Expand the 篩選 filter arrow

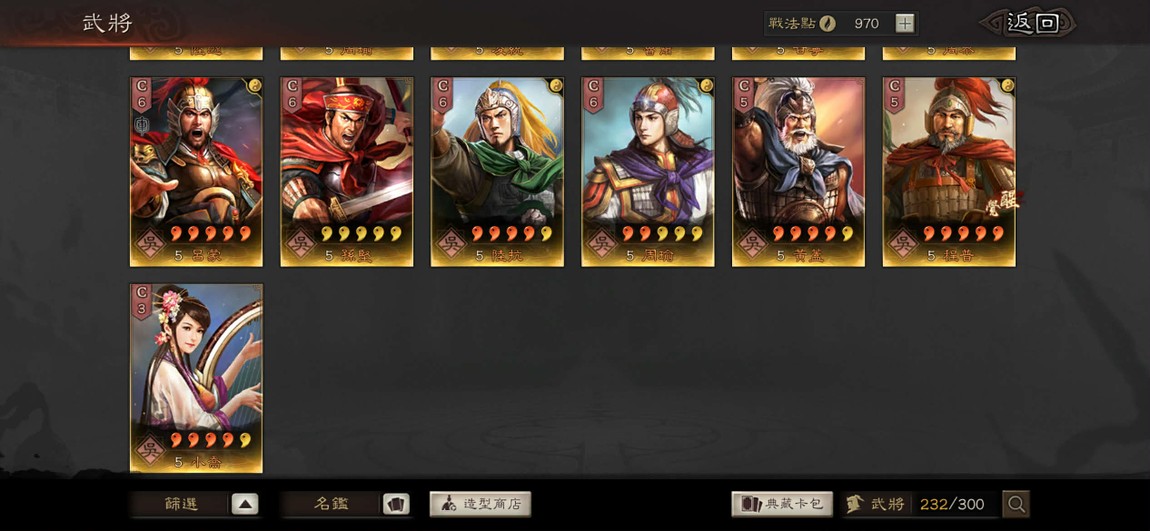pos(245,505)
